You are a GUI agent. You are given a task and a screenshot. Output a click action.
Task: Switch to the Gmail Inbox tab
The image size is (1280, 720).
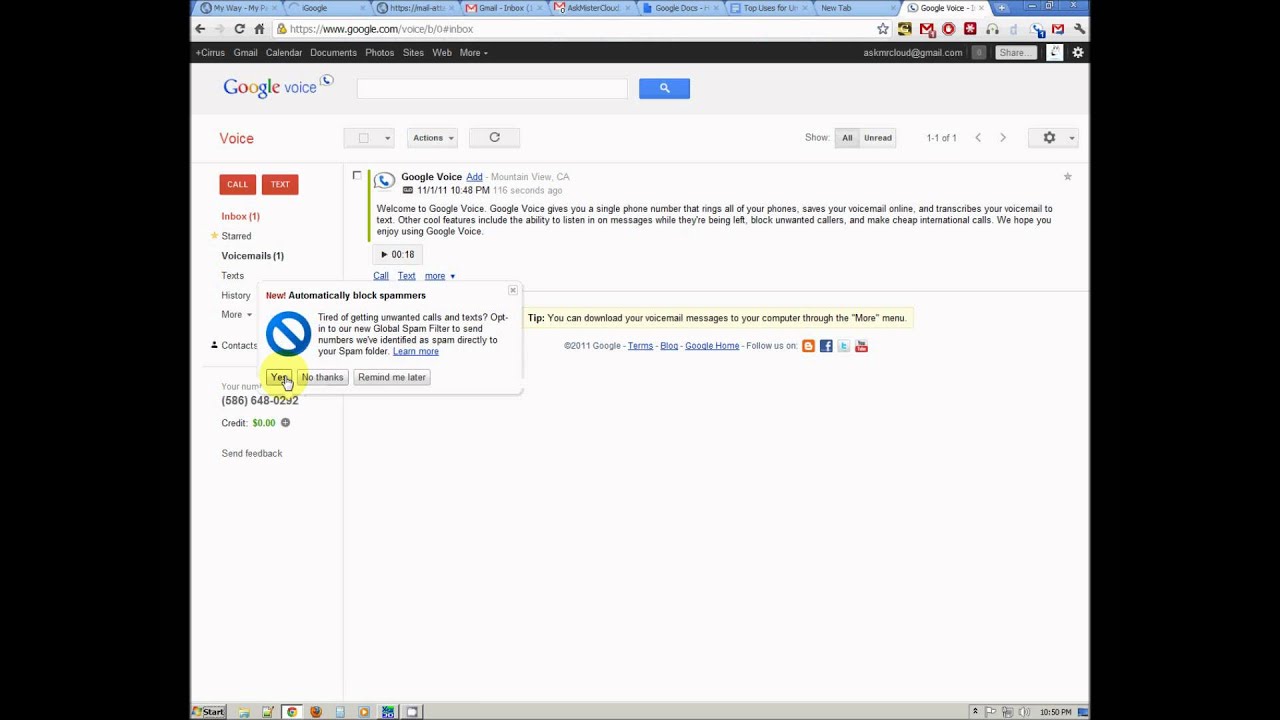(x=503, y=8)
